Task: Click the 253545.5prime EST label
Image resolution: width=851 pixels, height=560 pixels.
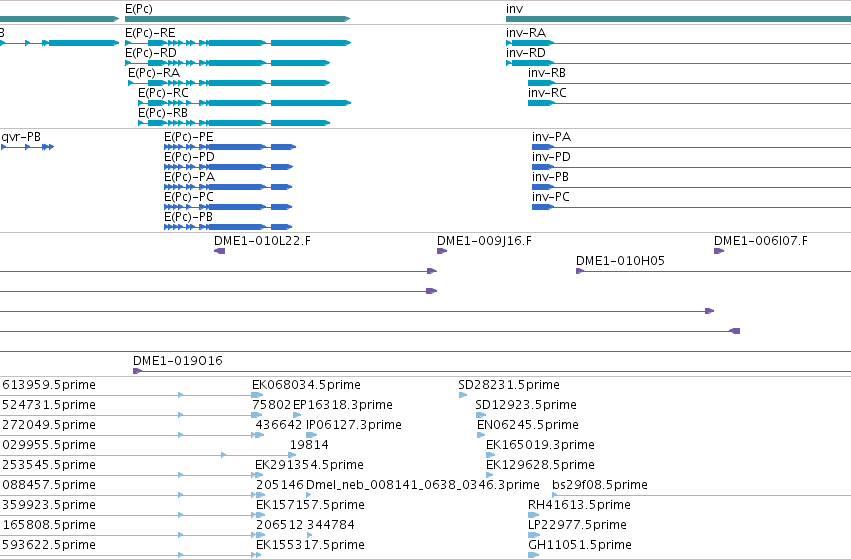Action: 49,466
